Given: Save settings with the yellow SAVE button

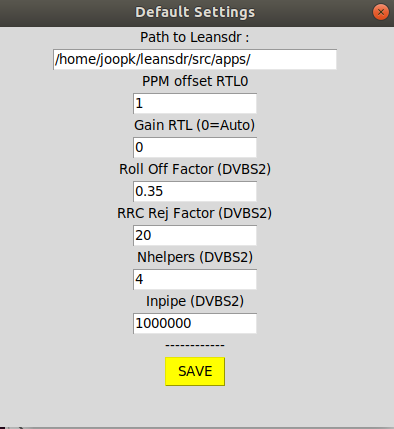Looking at the screenshot, I should pos(195,371).
